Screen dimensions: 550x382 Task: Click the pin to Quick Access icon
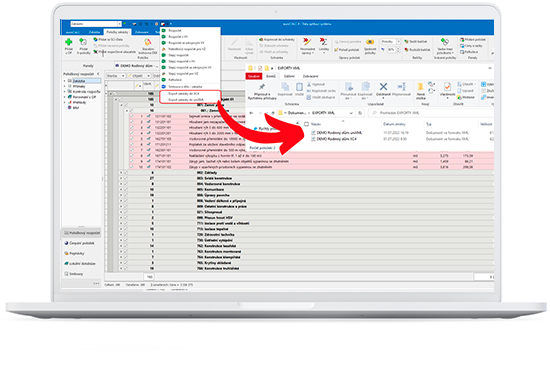pyautogui.click(x=262, y=87)
